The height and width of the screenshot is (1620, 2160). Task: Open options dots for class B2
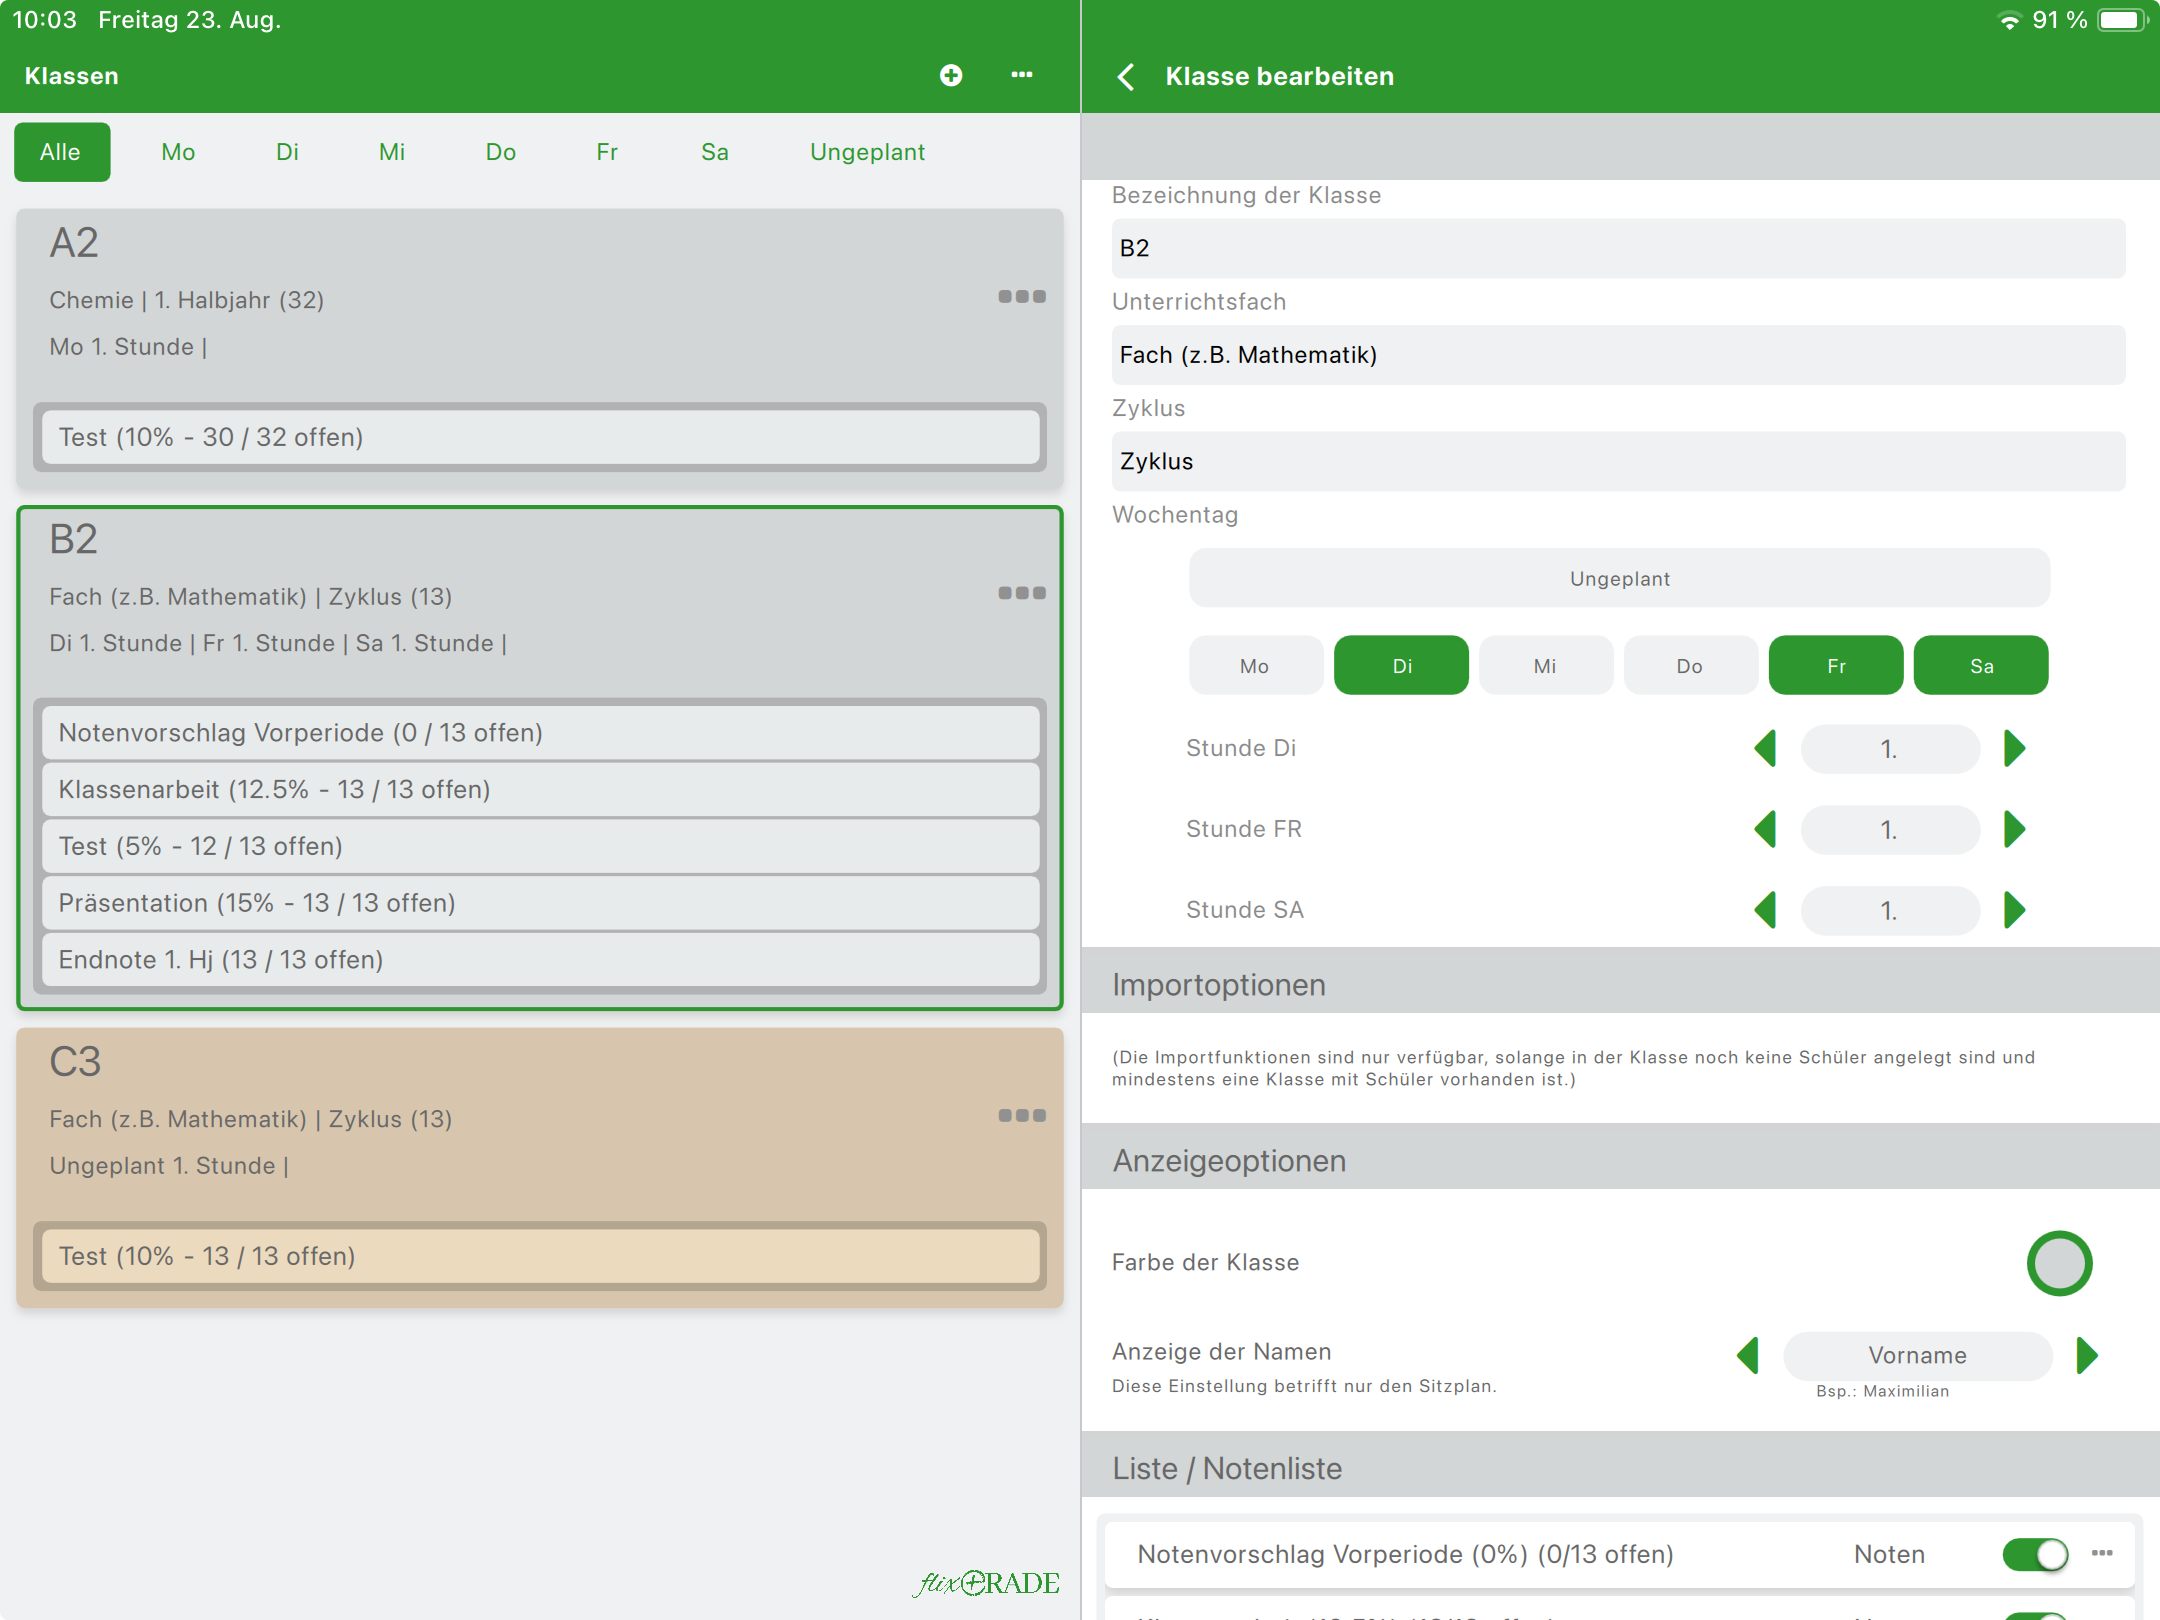pos(1021,593)
